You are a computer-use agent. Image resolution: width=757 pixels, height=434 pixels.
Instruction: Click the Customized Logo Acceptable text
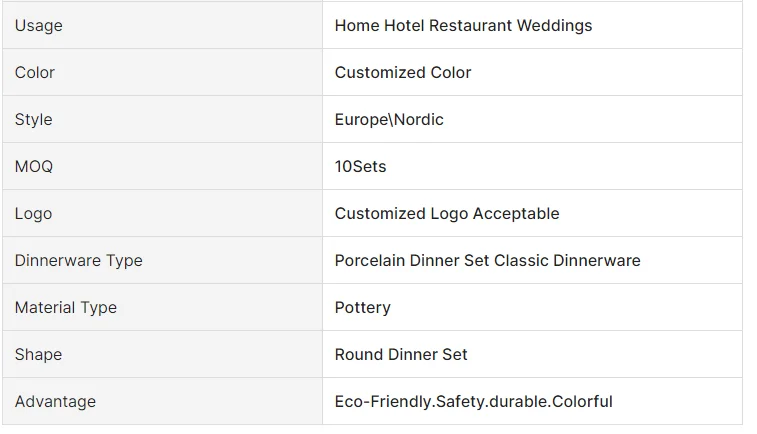pos(447,214)
